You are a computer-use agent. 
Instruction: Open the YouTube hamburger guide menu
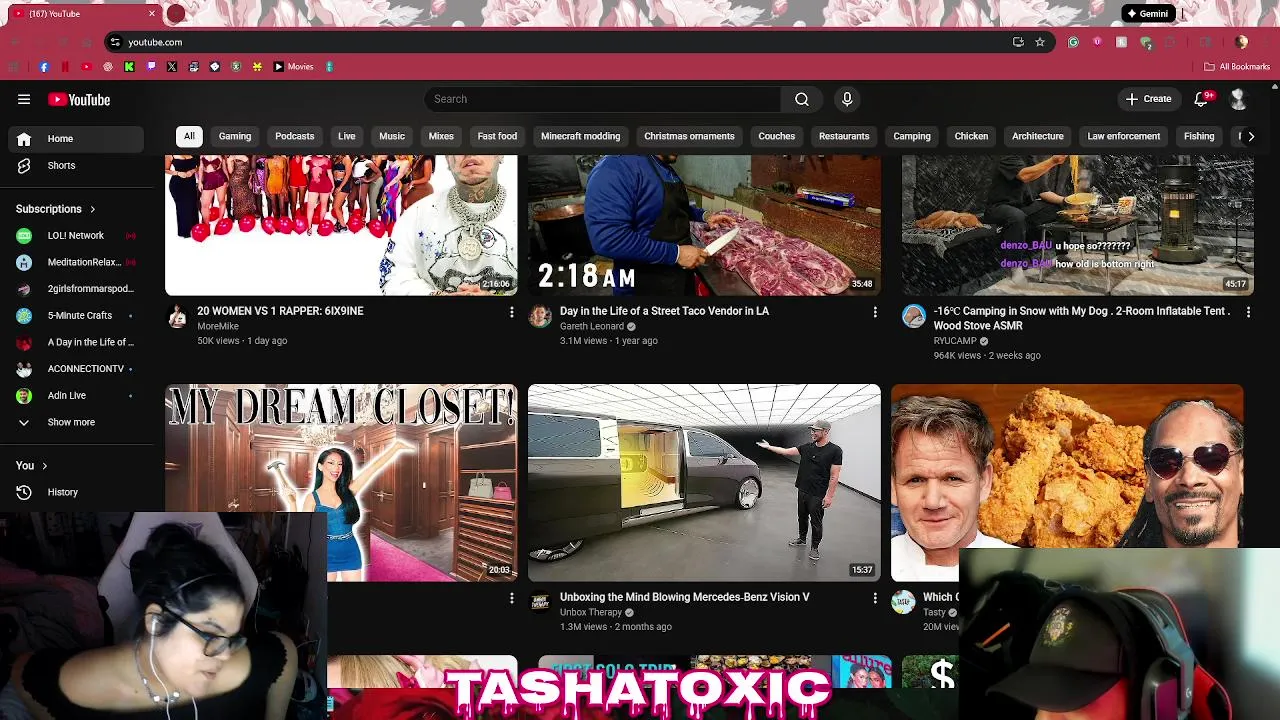click(x=24, y=99)
